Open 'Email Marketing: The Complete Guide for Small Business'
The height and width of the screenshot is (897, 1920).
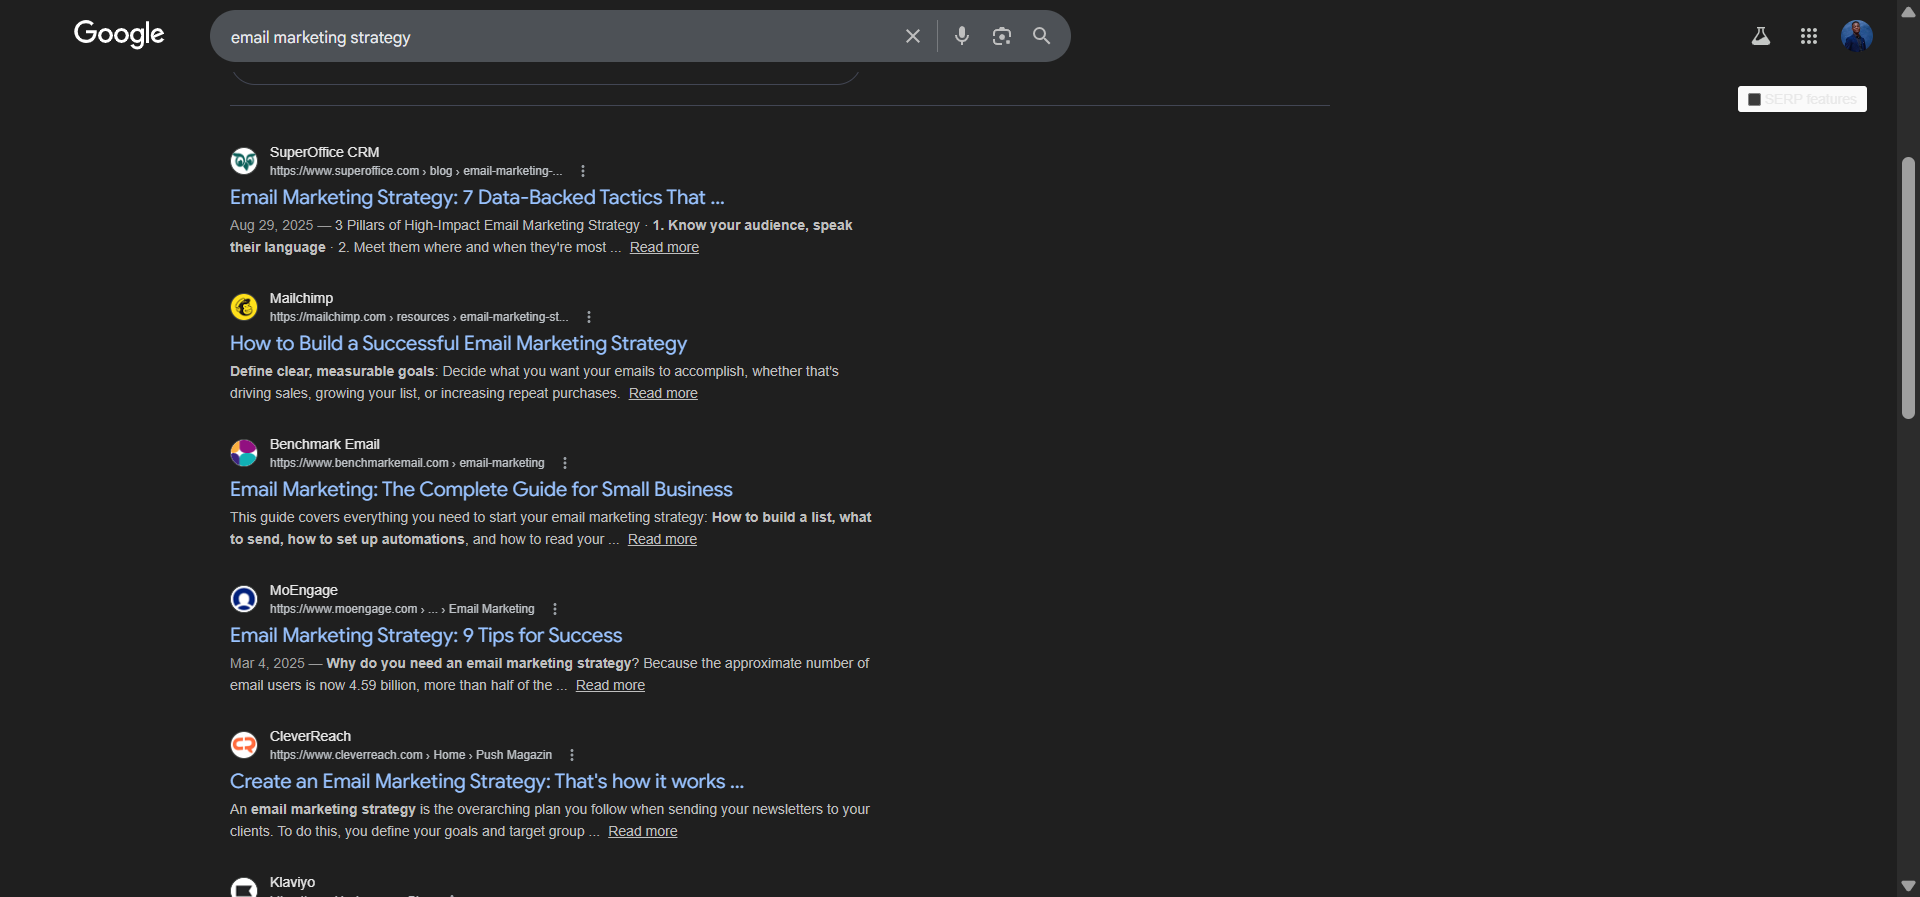(x=481, y=489)
